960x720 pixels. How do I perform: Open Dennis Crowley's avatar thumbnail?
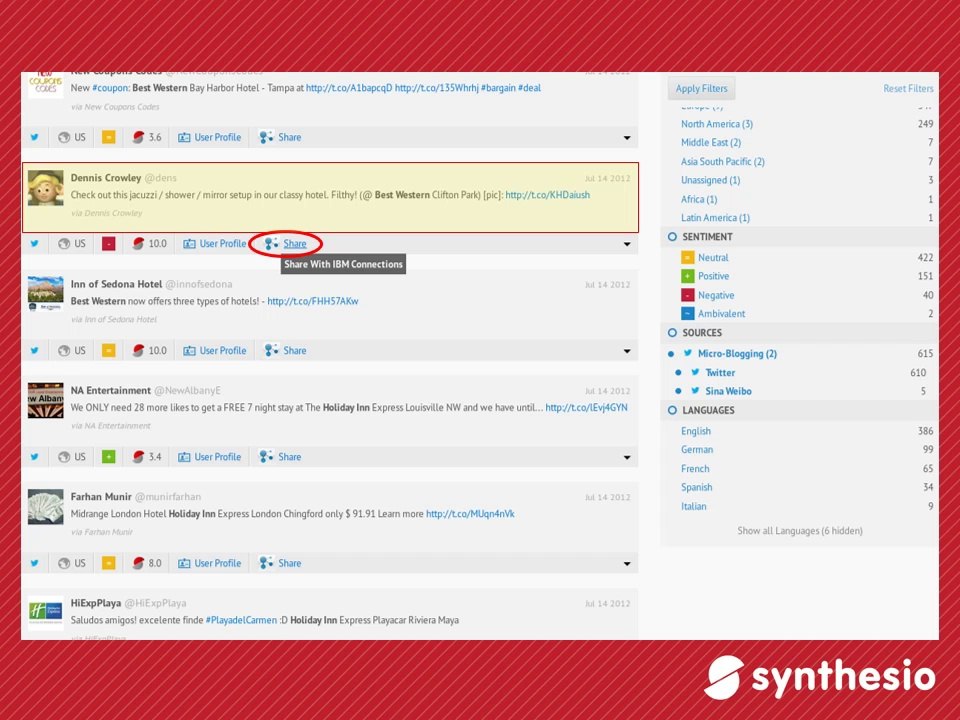(x=46, y=187)
